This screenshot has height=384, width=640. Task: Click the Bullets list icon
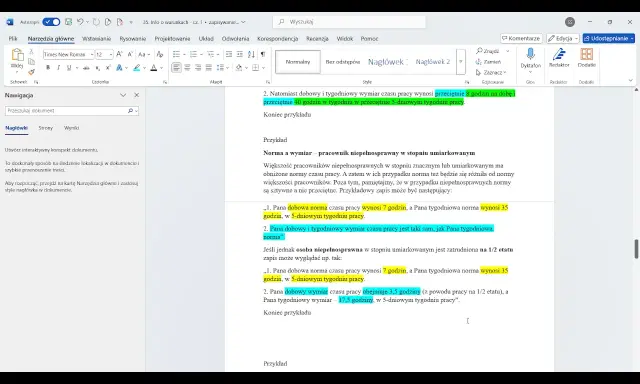tap(176, 54)
